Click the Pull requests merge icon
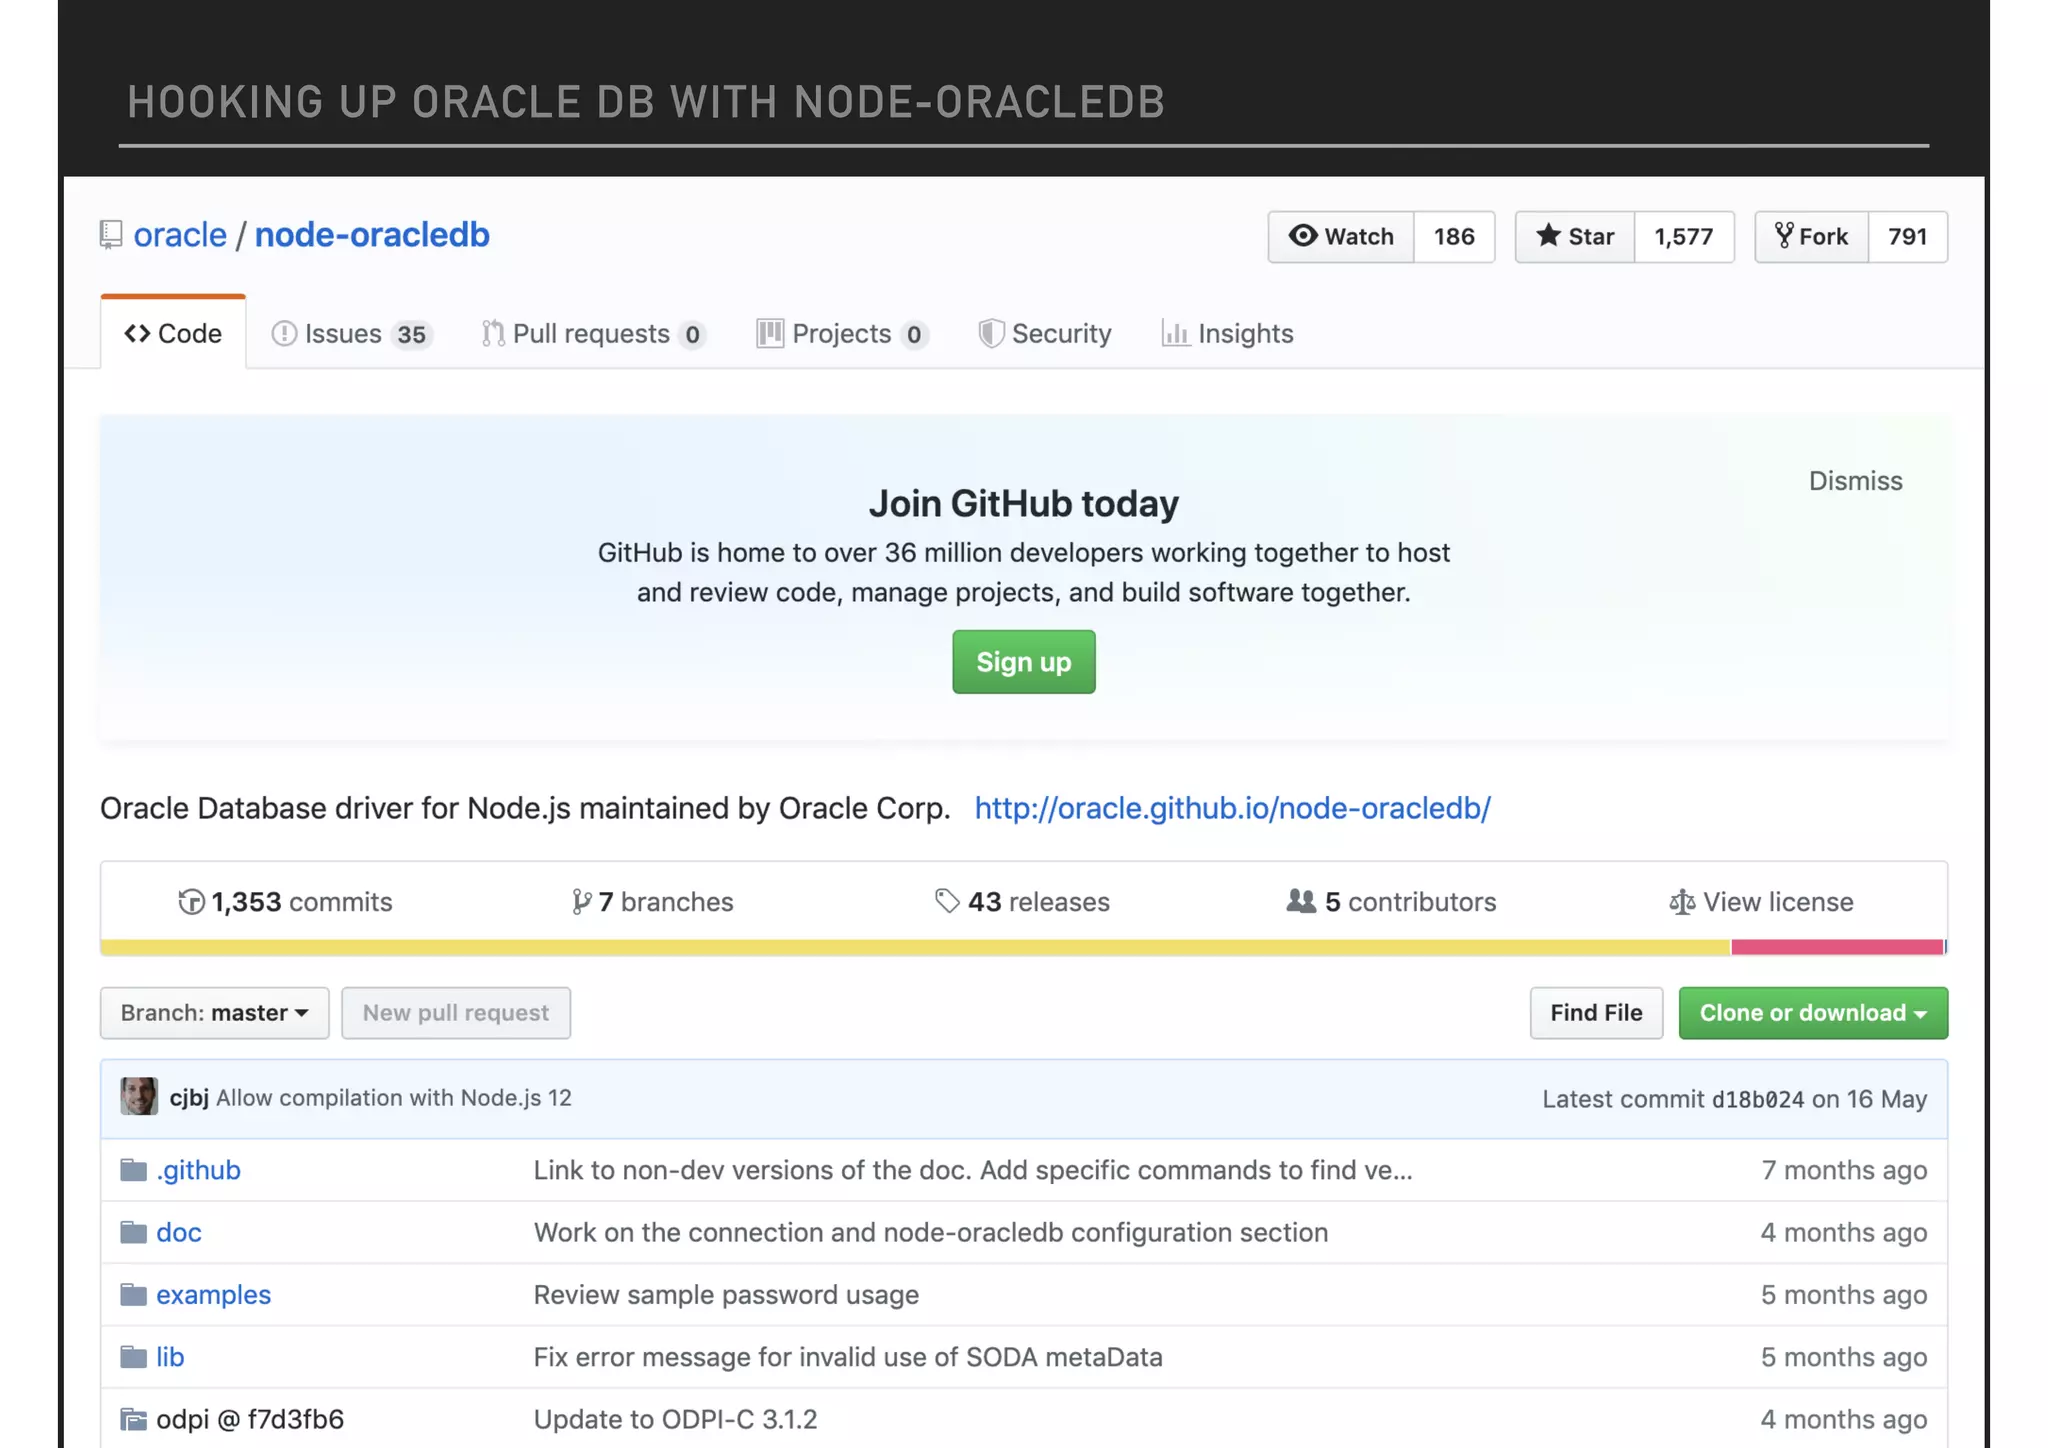The image size is (2048, 1448). [493, 333]
